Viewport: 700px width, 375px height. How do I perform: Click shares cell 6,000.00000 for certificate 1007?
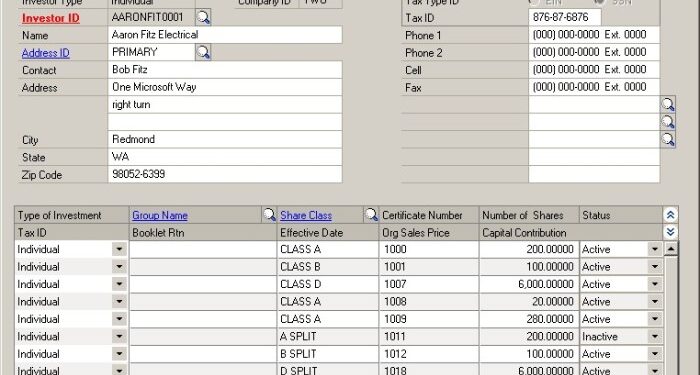click(x=529, y=284)
